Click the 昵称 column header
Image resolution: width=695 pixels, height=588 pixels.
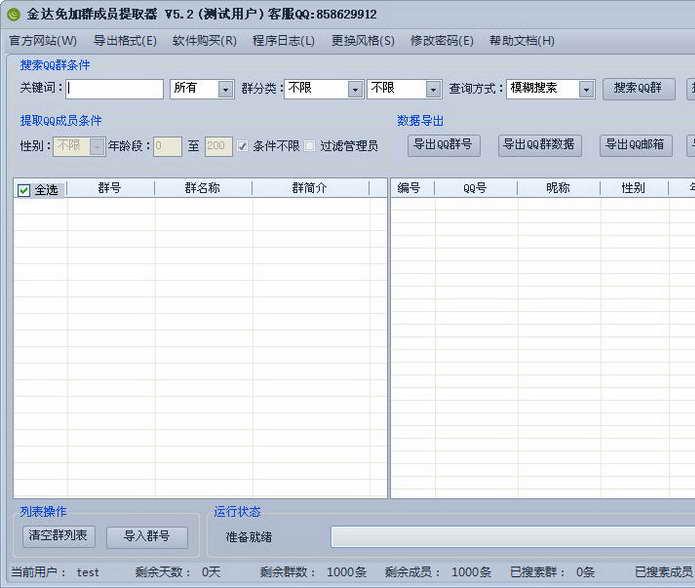558,188
